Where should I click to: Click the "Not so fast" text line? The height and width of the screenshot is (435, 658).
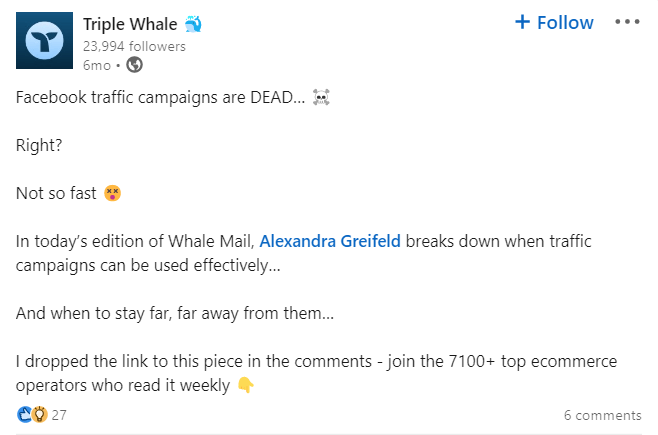[x=57, y=193]
